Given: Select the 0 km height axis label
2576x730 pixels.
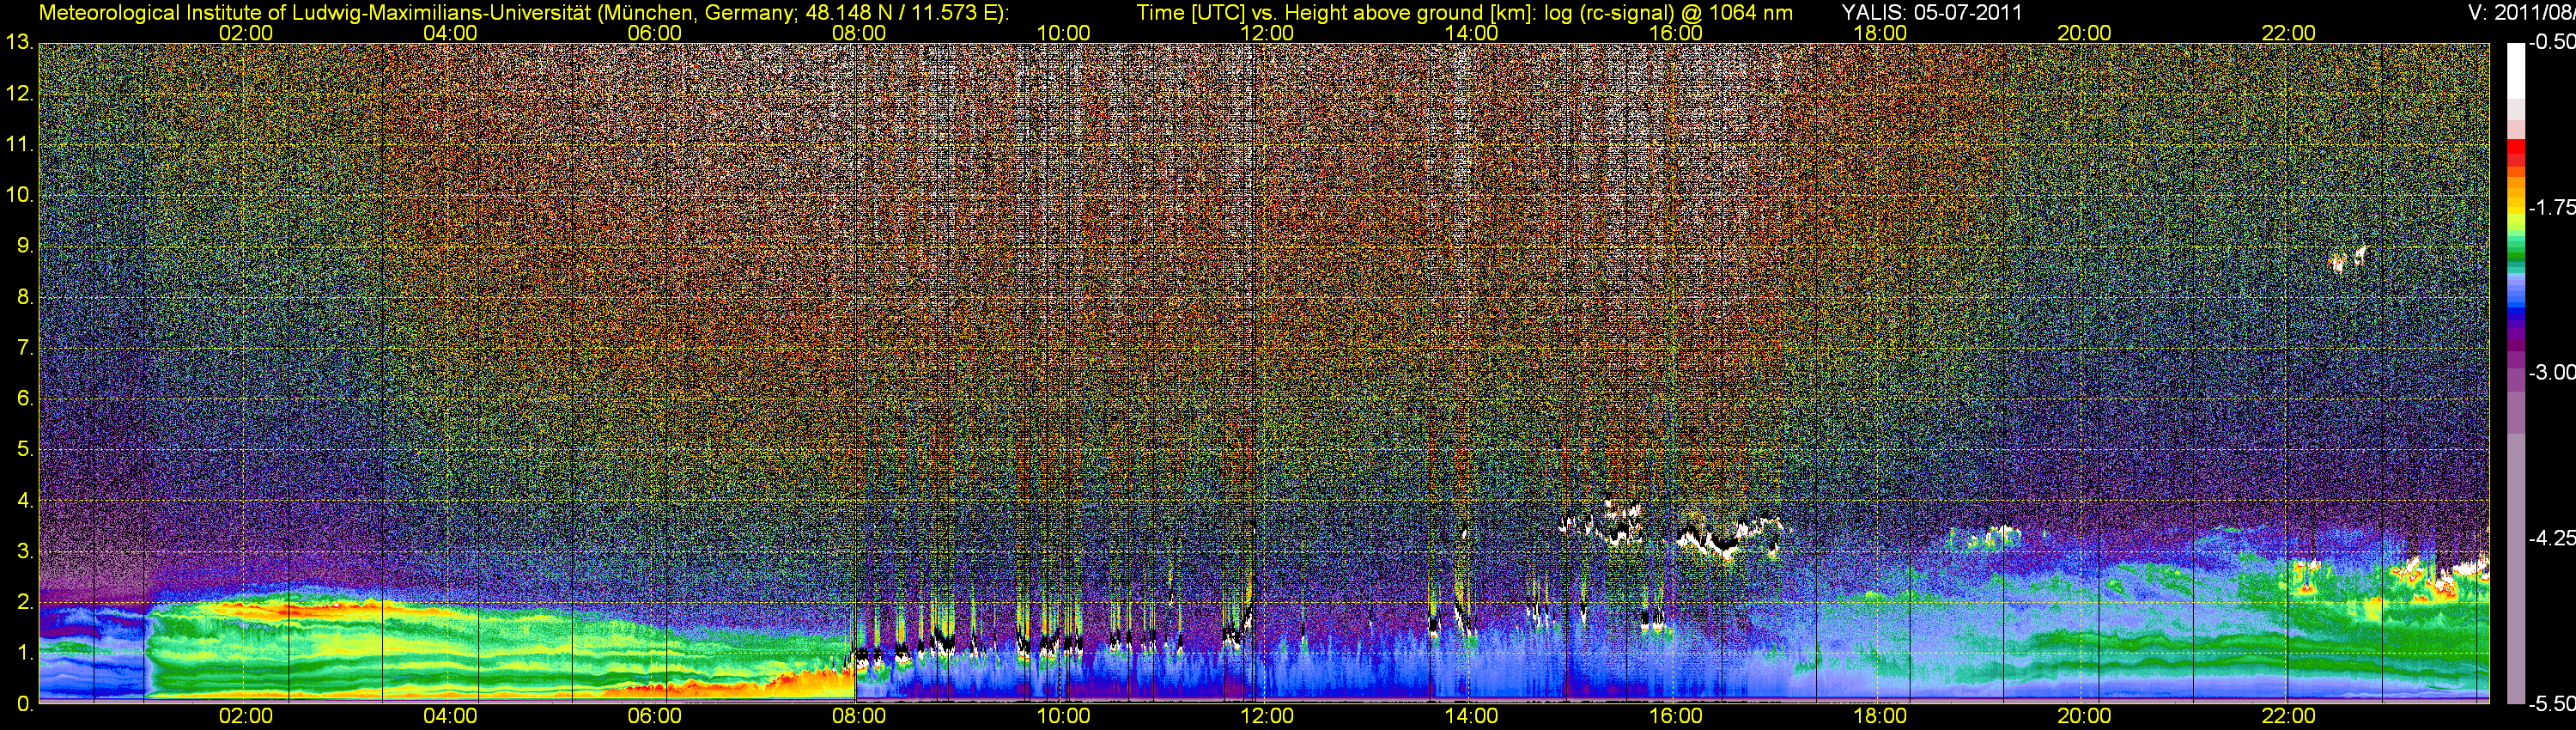Looking at the screenshot, I should click(24, 704).
